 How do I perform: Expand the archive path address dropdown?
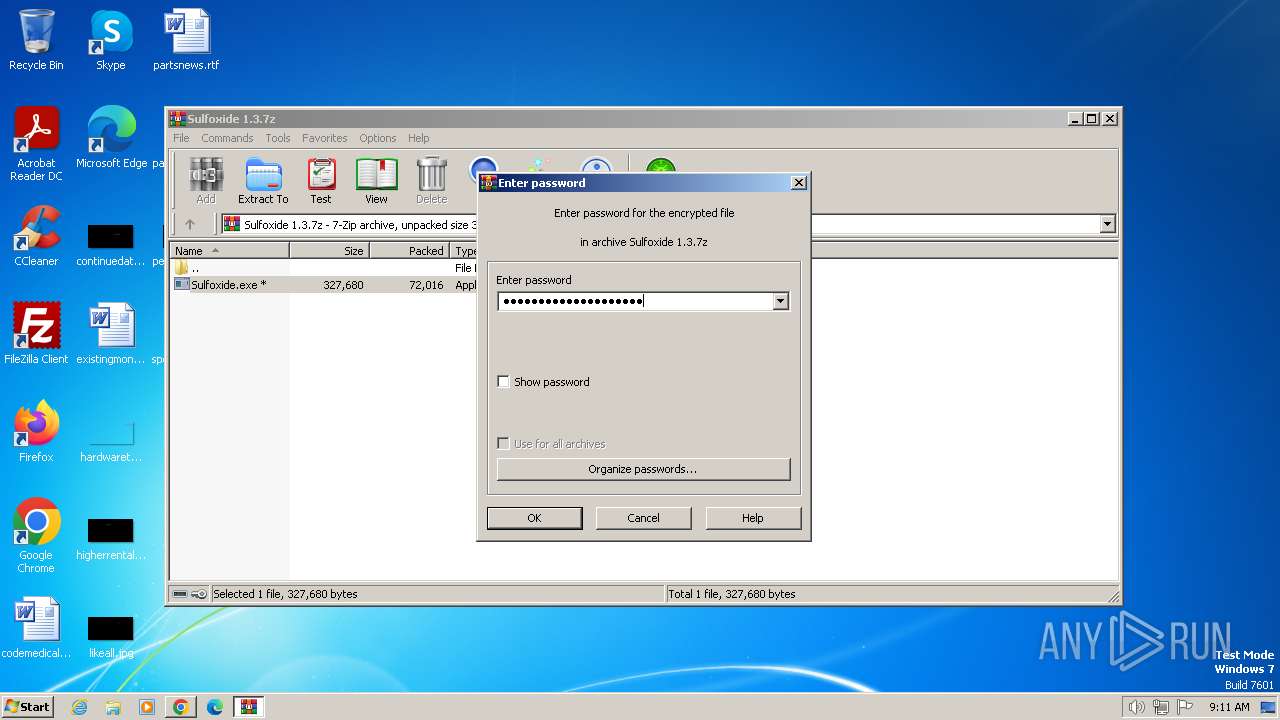click(1107, 225)
